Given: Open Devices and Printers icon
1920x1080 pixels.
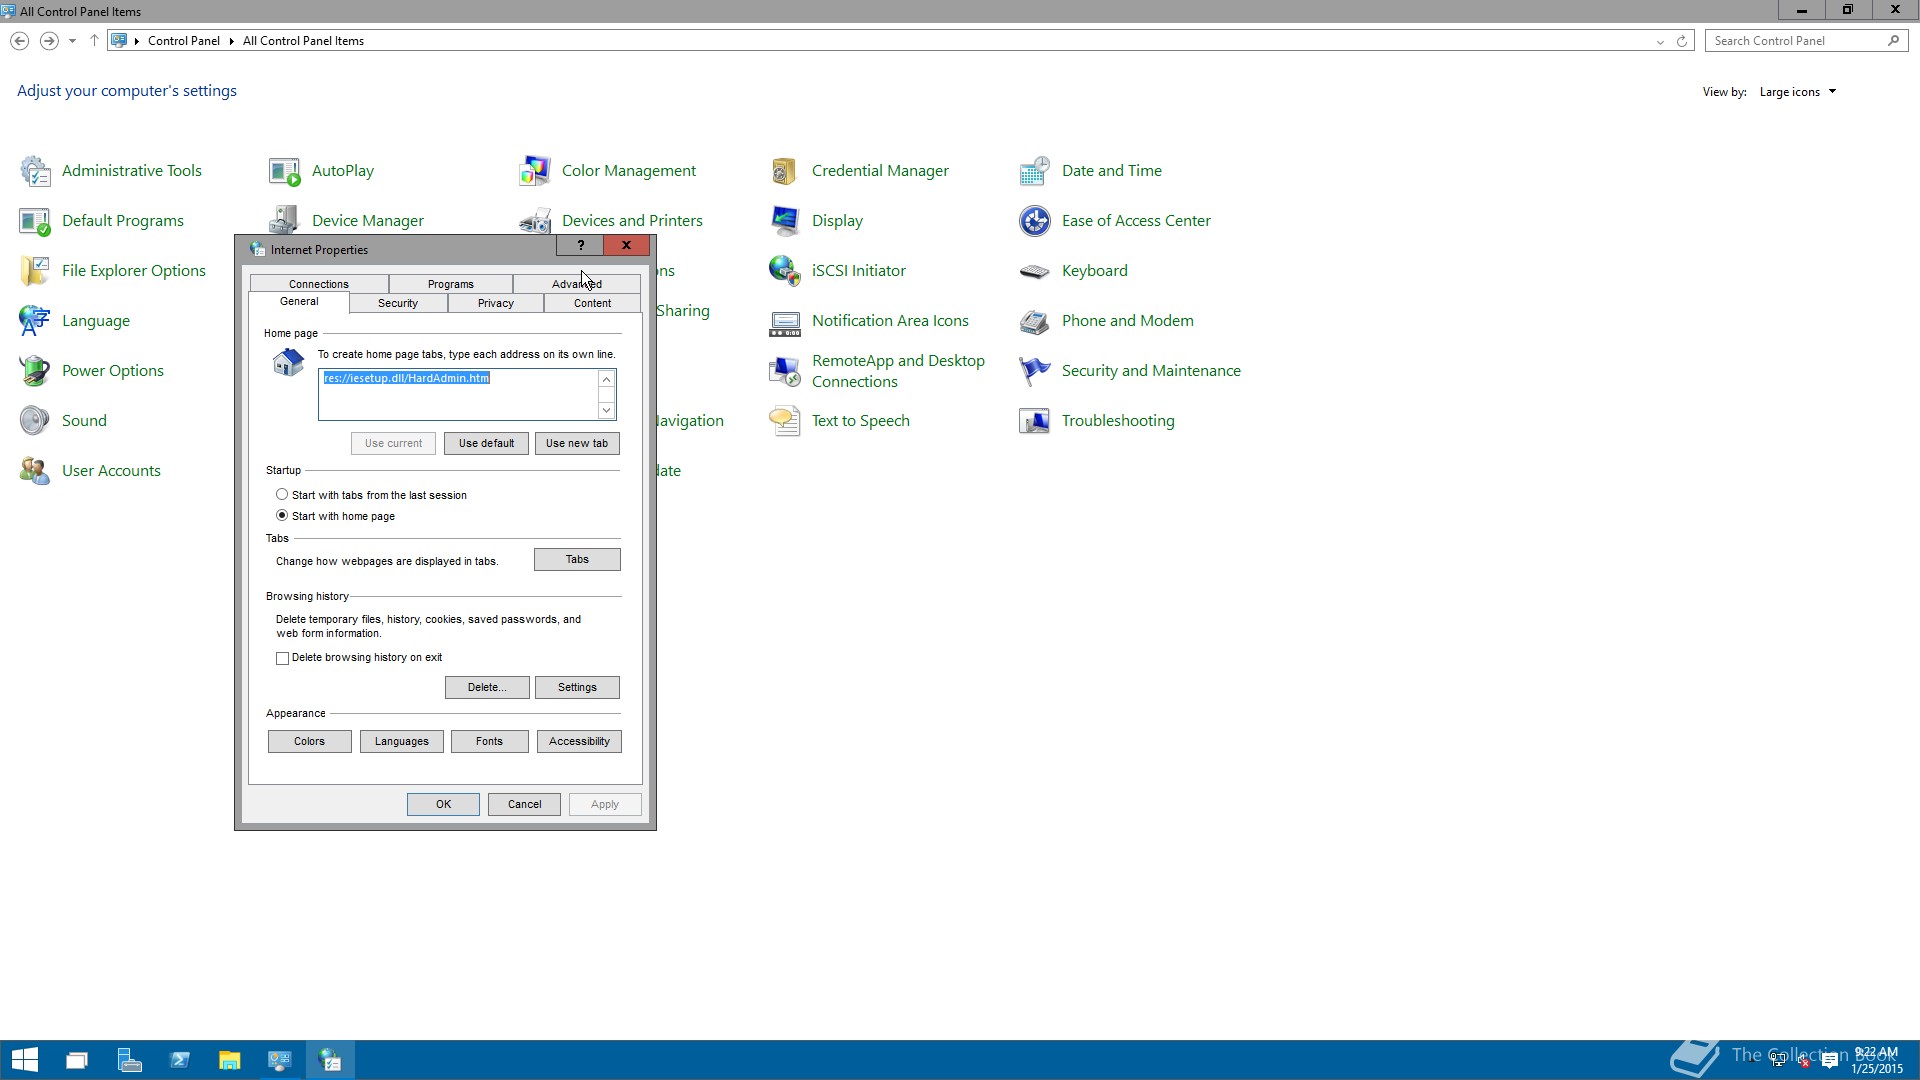Looking at the screenshot, I should pyautogui.click(x=535, y=219).
